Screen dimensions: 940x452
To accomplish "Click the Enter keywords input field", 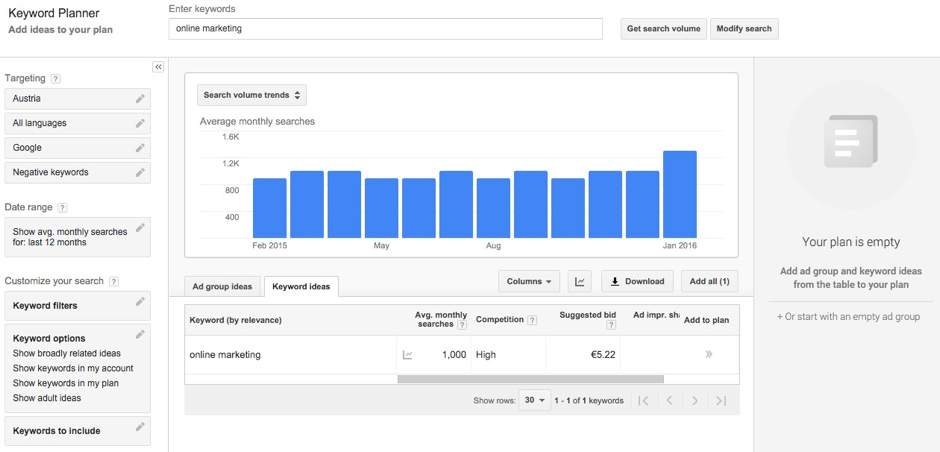I will (x=385, y=29).
